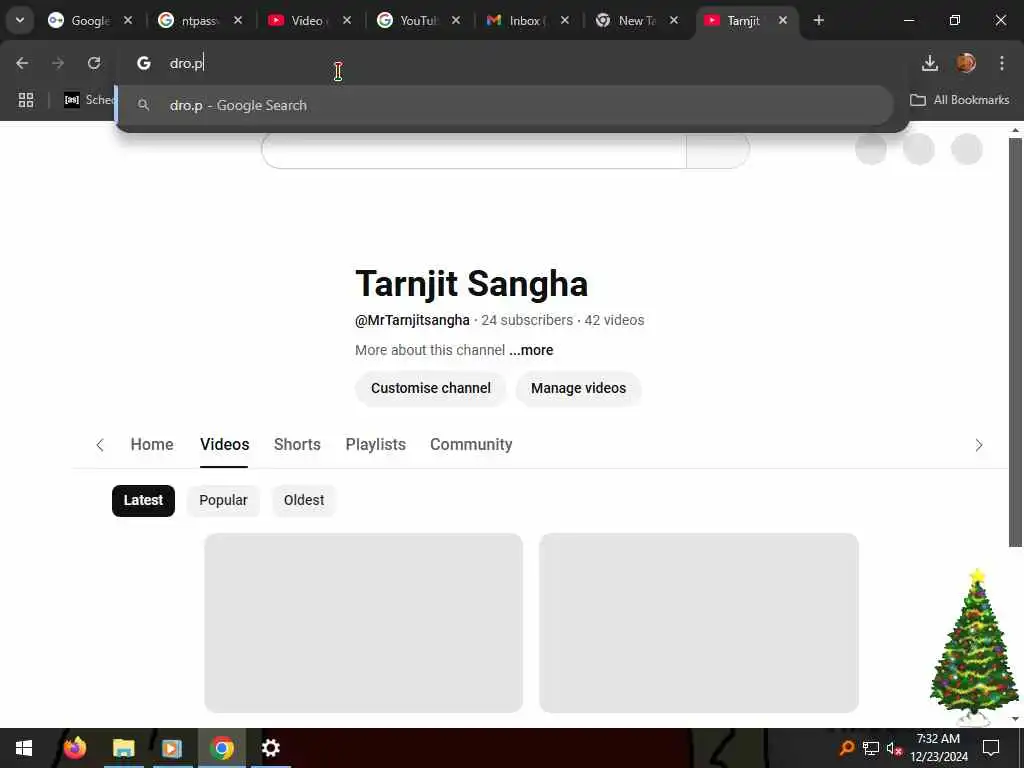This screenshot has height=768, width=1024.
Task: Click the Tarnjit Sangha channel title
Action: (x=472, y=284)
